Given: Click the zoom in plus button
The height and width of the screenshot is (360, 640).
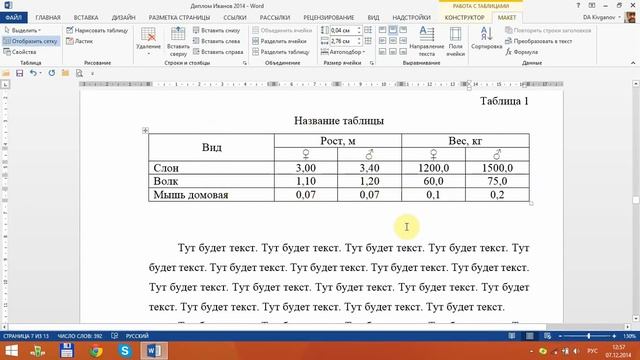Looking at the screenshot, I should tap(614, 336).
